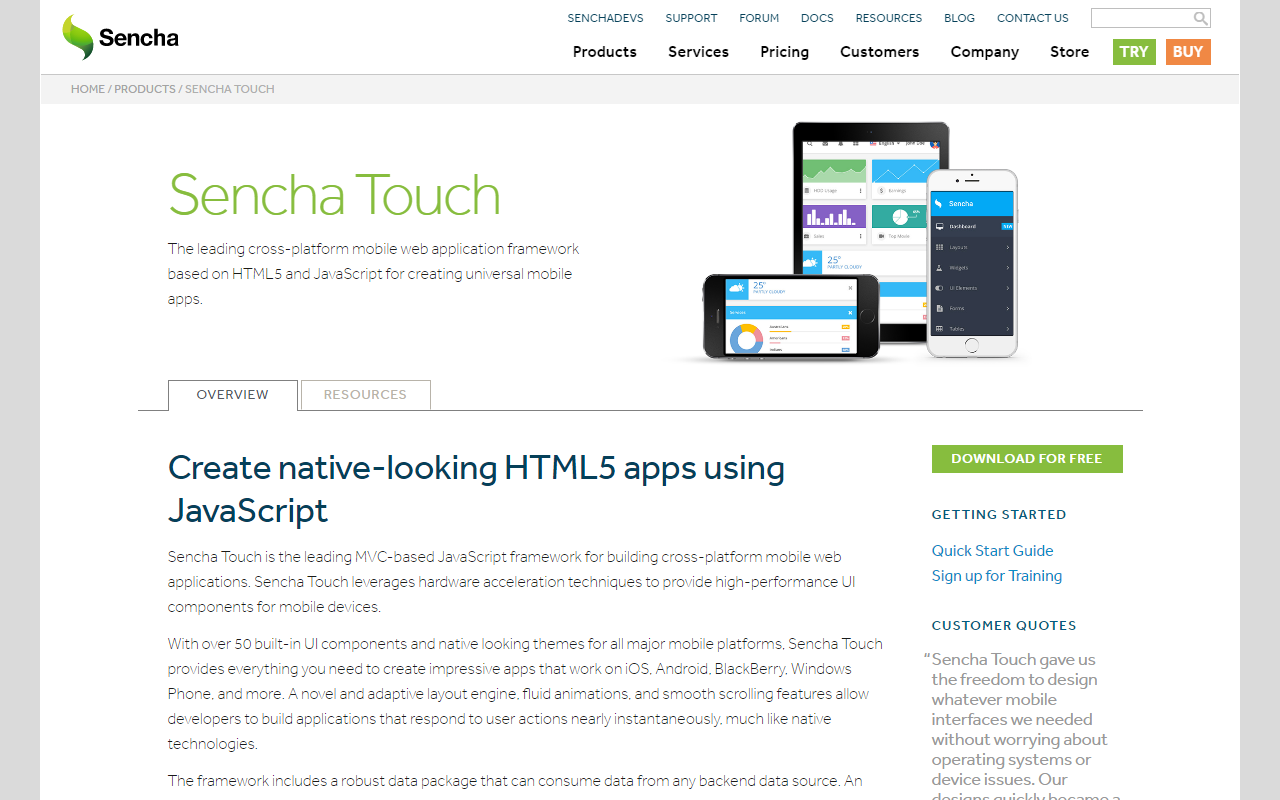
Task: Open the Customers menu
Action: (x=879, y=52)
